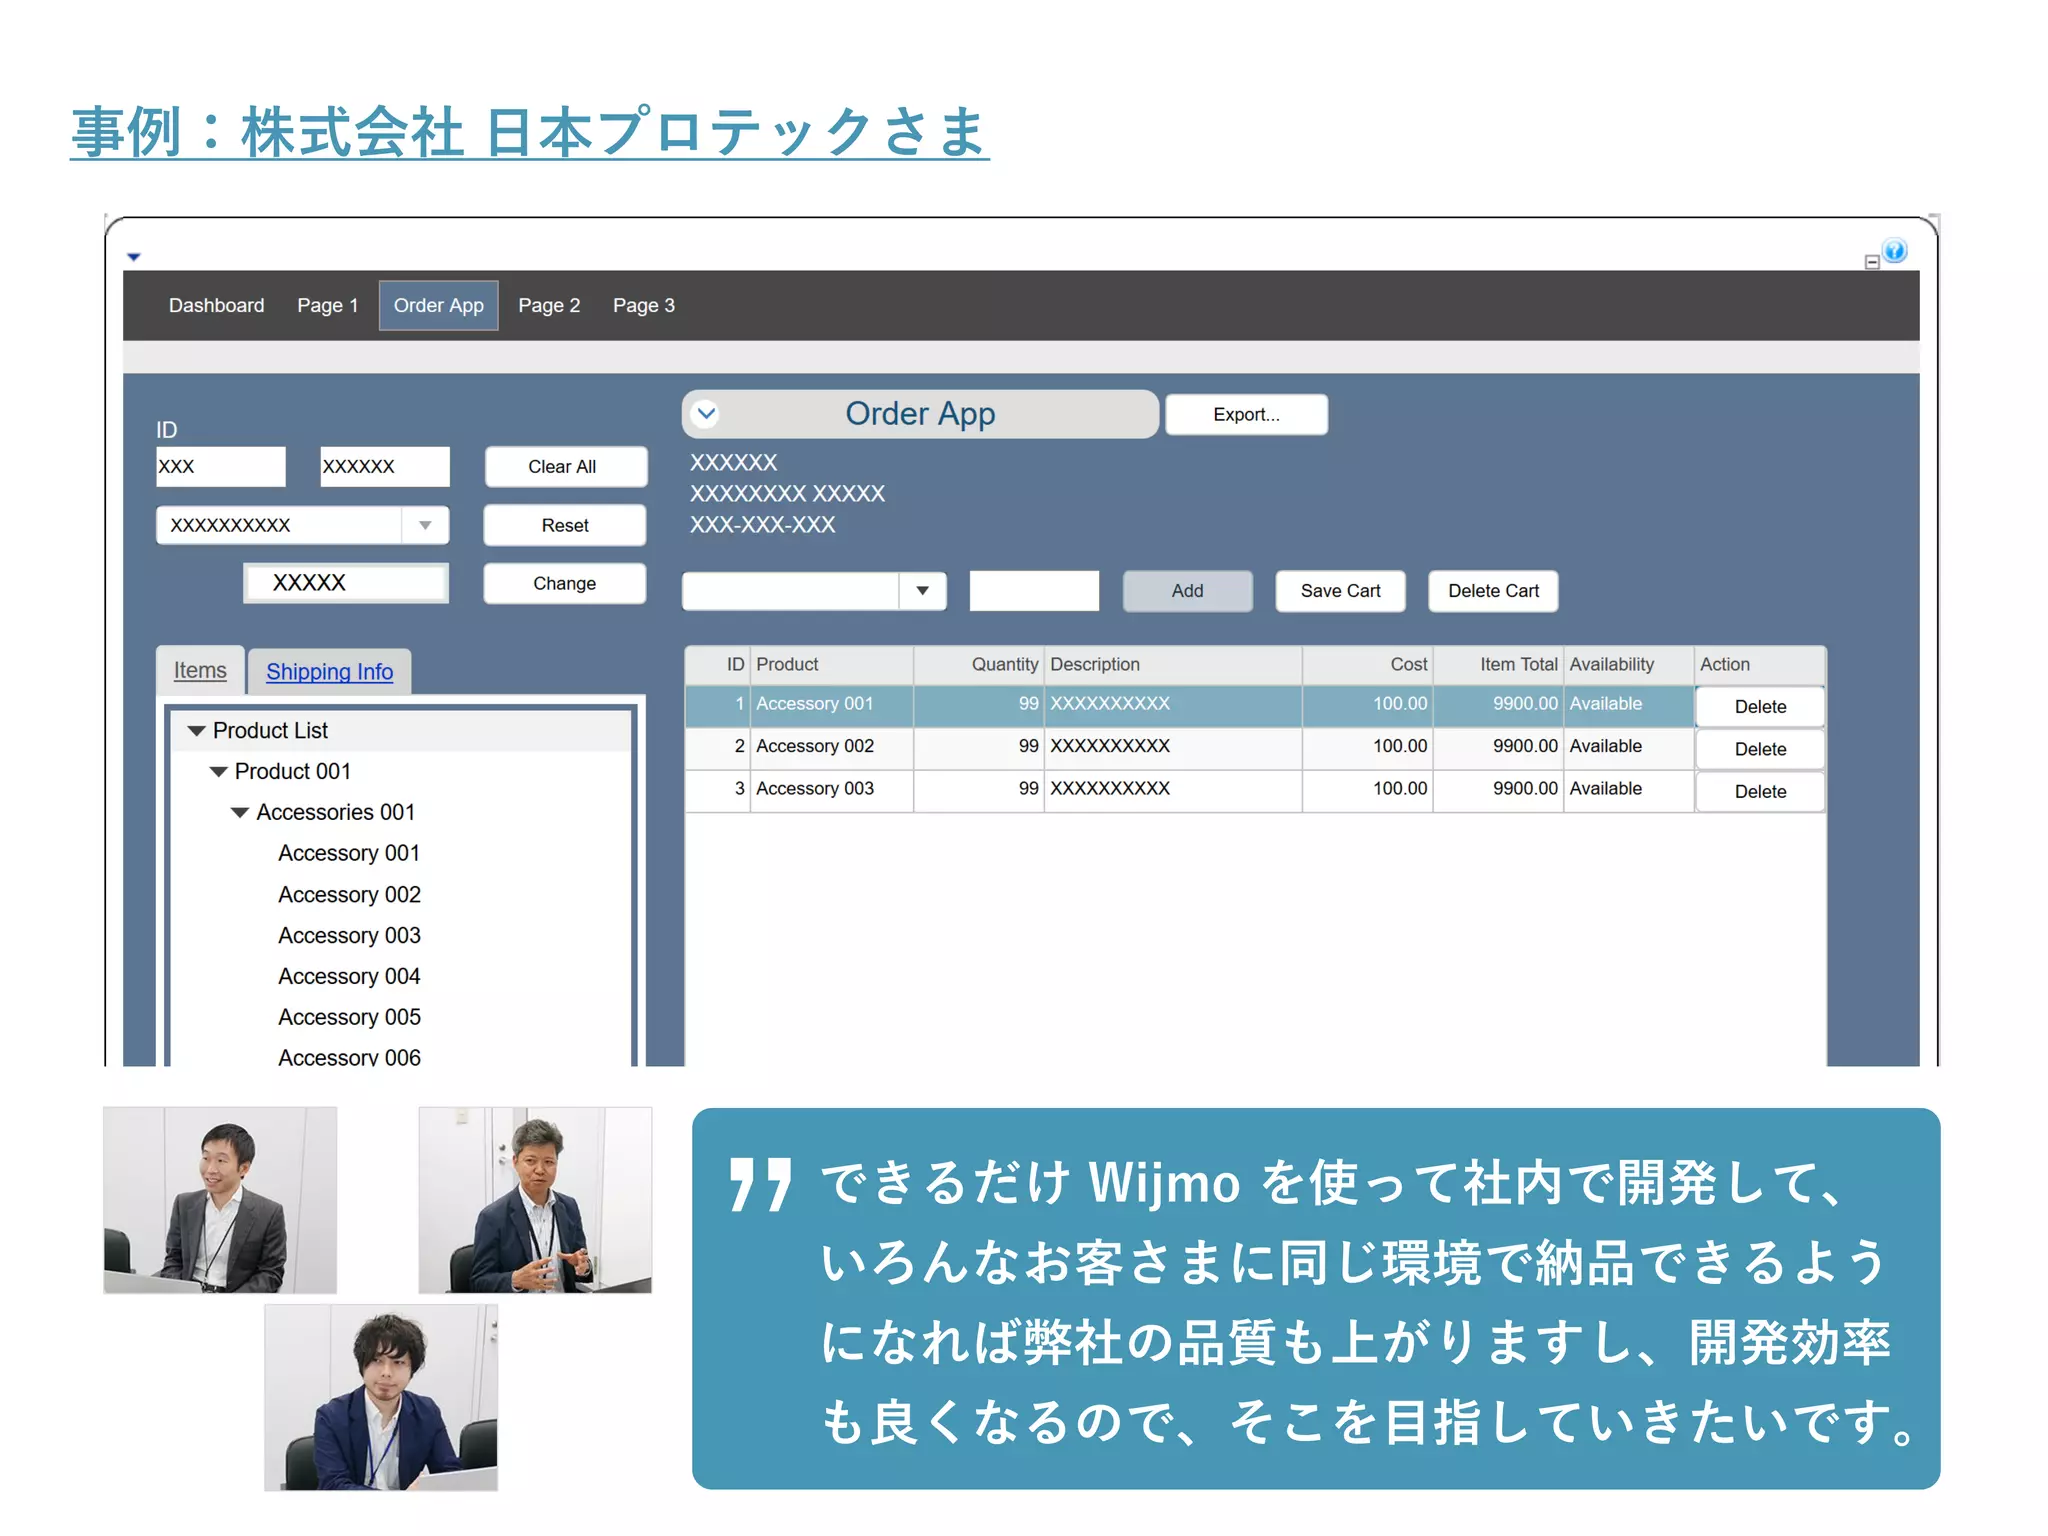Select the Order App navigation tab
The width and height of the screenshot is (2048, 1536).
pyautogui.click(x=438, y=305)
